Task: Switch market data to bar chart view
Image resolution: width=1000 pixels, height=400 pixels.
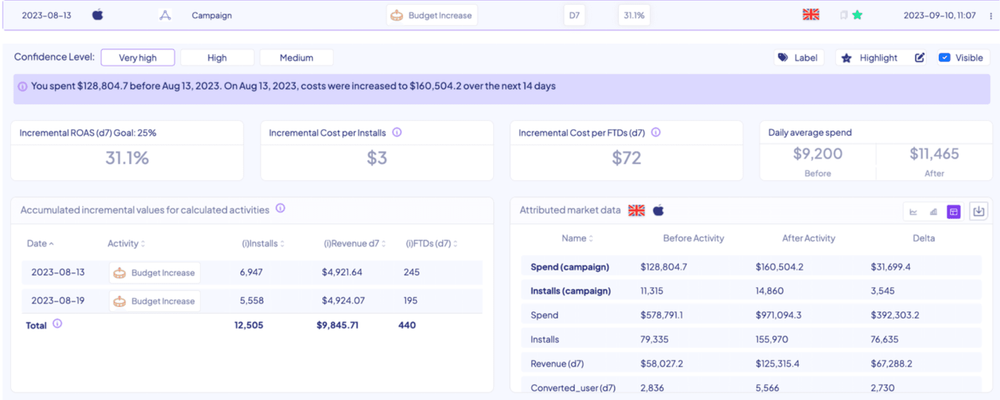Action: point(934,211)
